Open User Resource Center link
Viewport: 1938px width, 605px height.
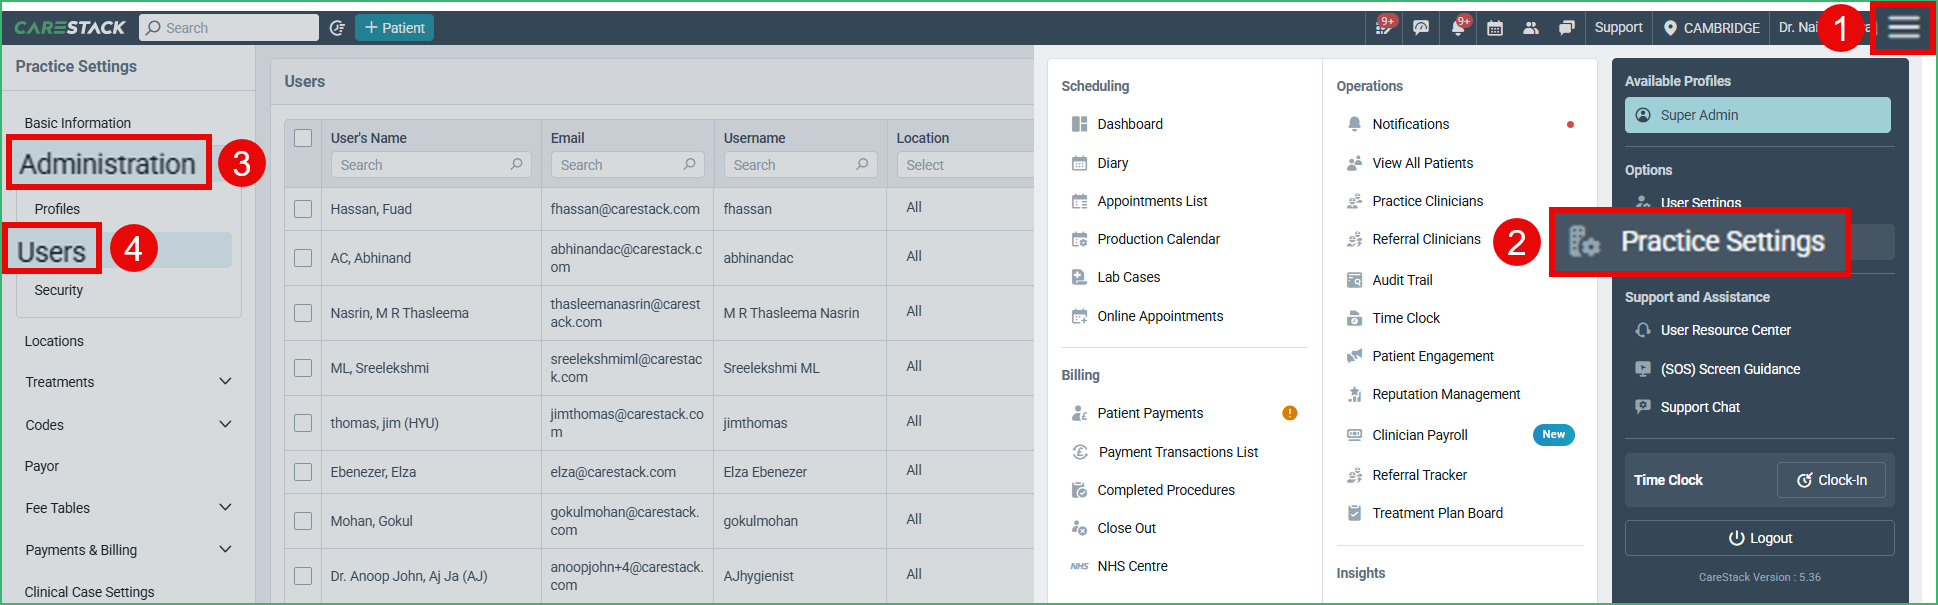[1725, 330]
